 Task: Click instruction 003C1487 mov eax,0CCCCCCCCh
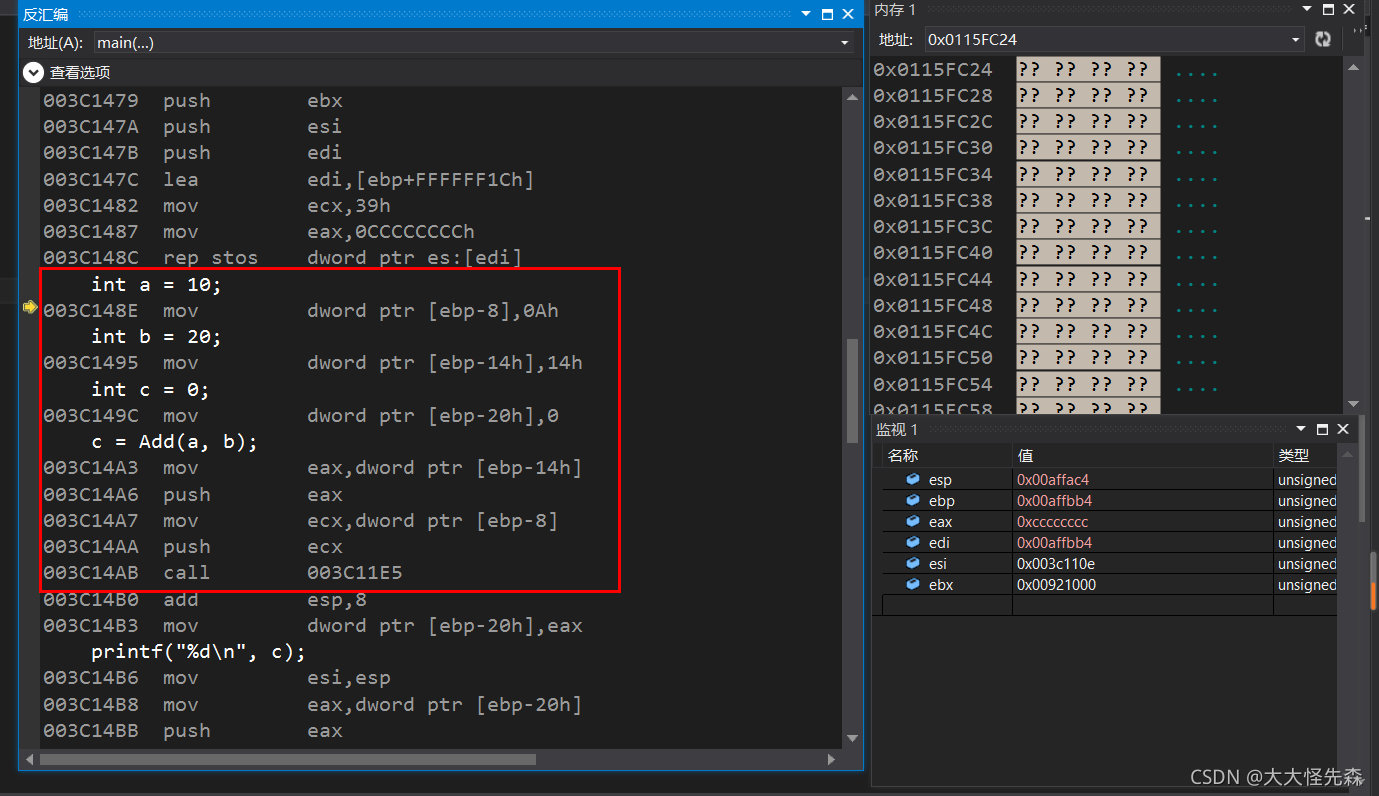pos(258,232)
